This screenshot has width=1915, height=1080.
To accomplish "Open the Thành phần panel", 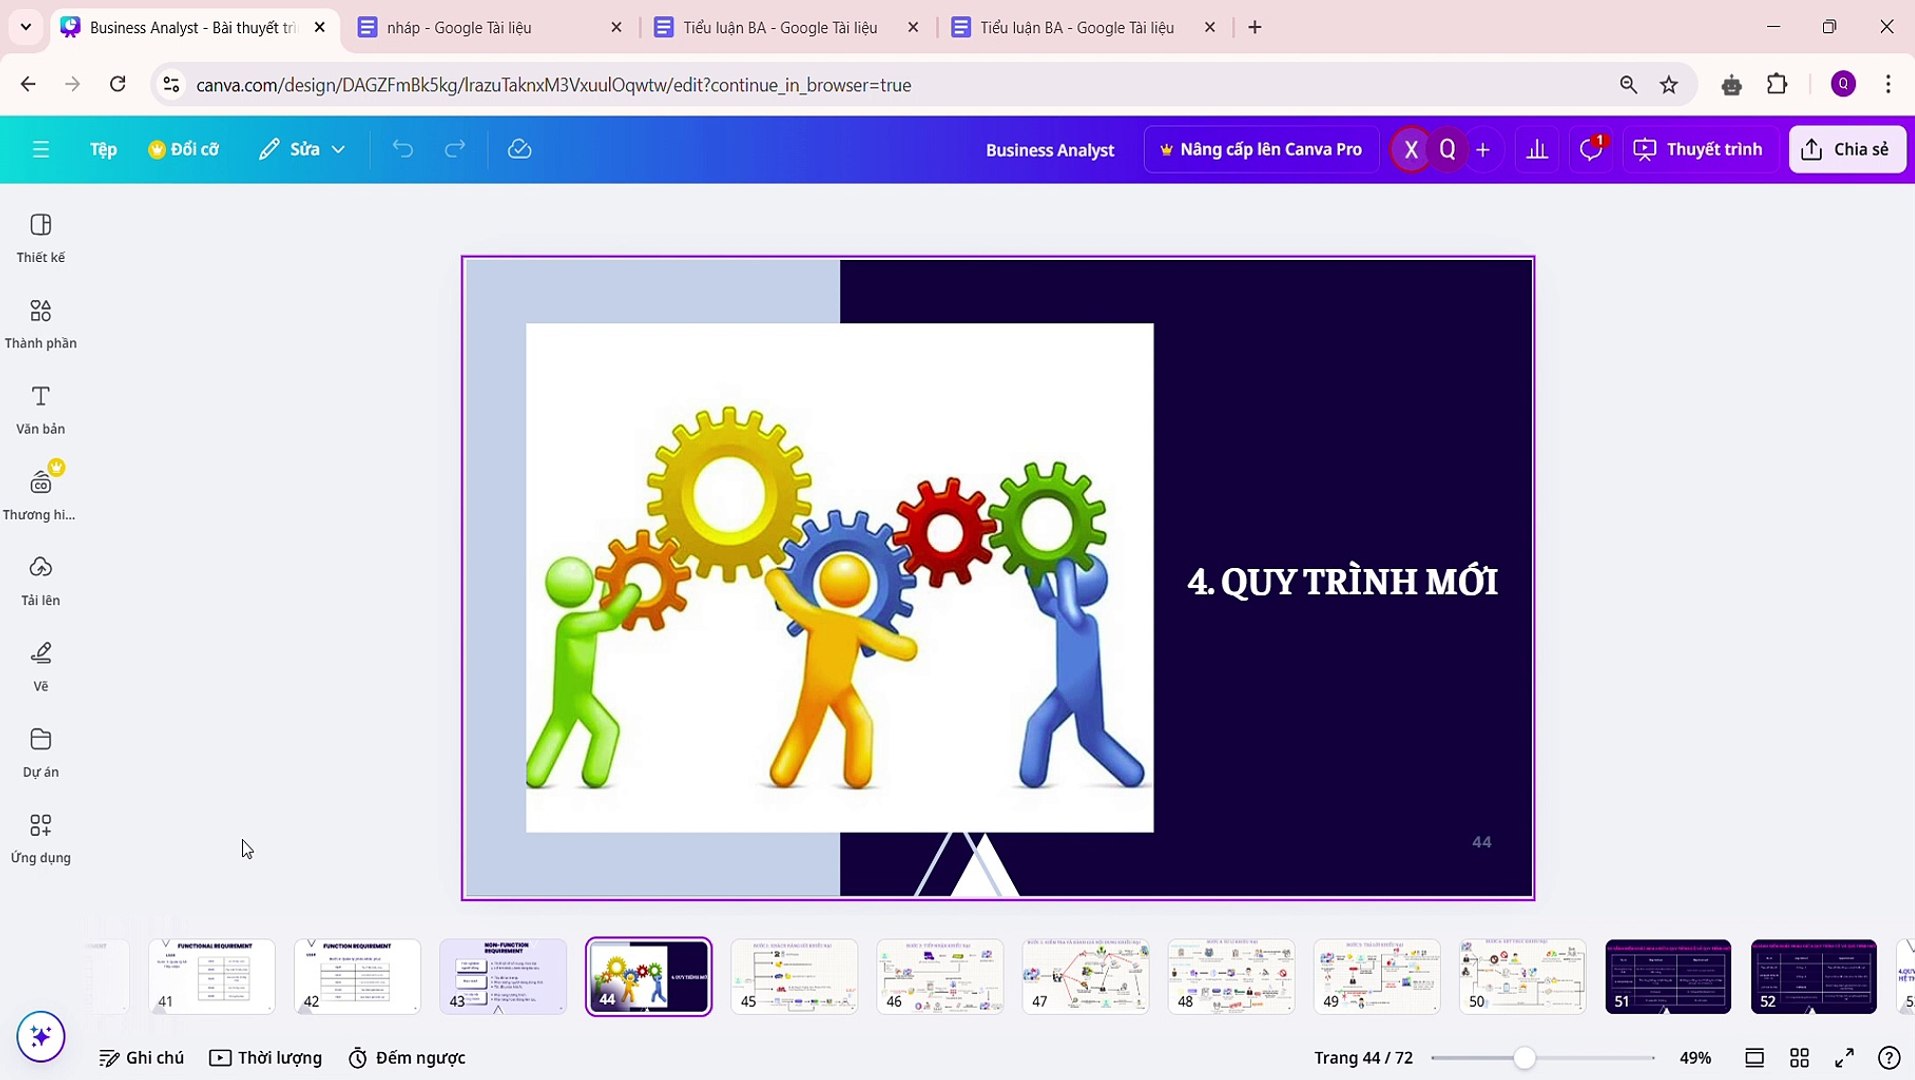I will pos(40,323).
